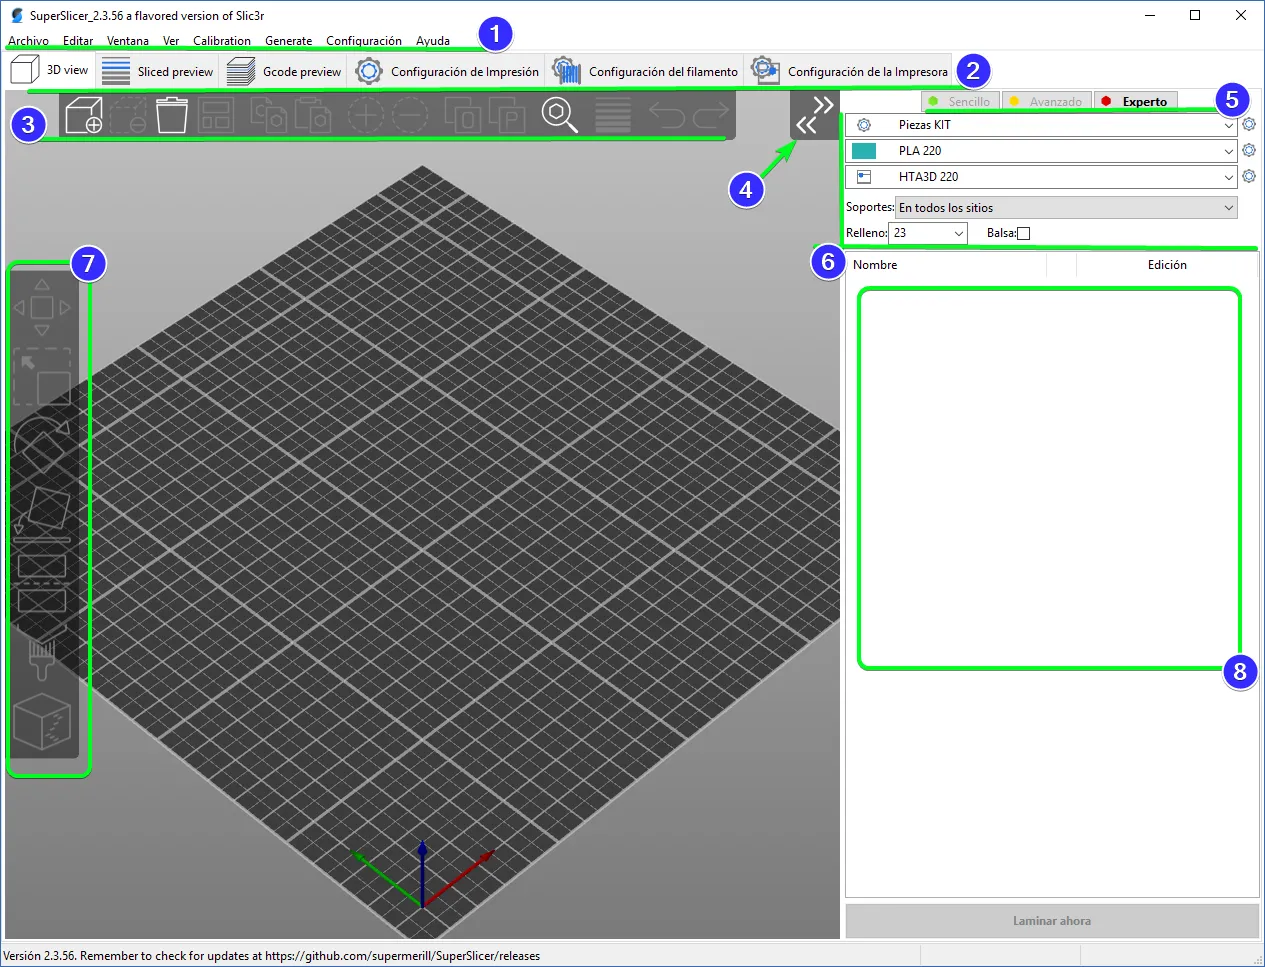Image resolution: width=1265 pixels, height=967 pixels.
Task: Open print settings gear beside Piezas KIT
Action: [1249, 125]
